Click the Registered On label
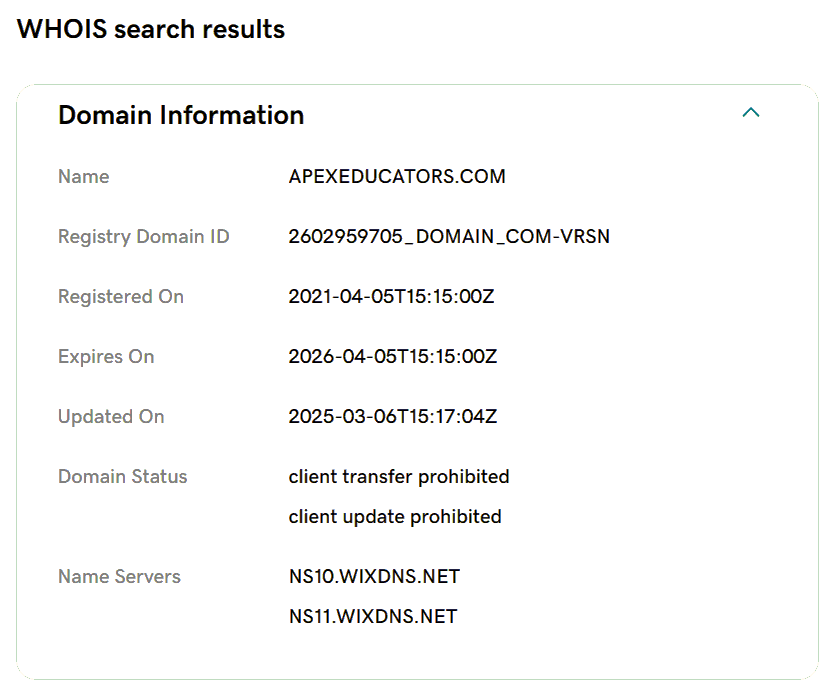Viewport: 830px width, 690px height. (x=121, y=297)
